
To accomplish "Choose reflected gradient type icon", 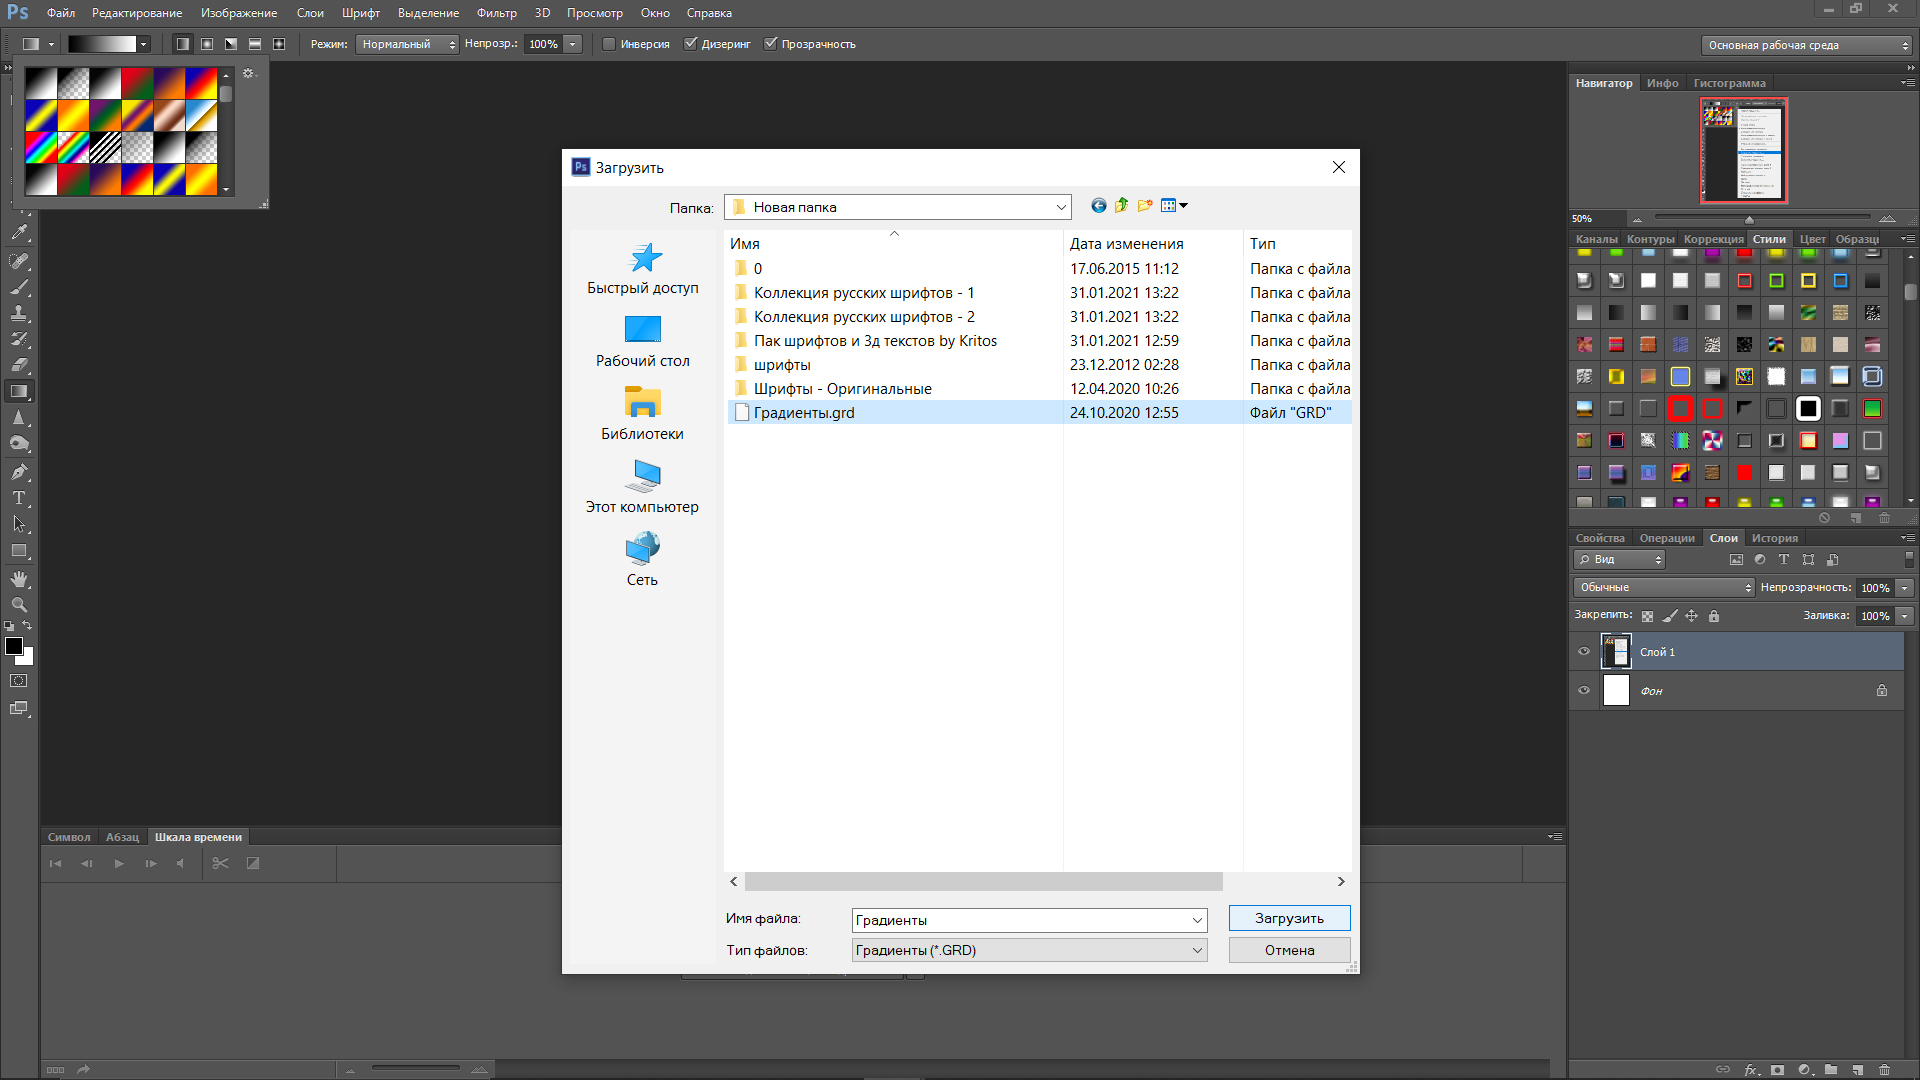I will tap(255, 44).
